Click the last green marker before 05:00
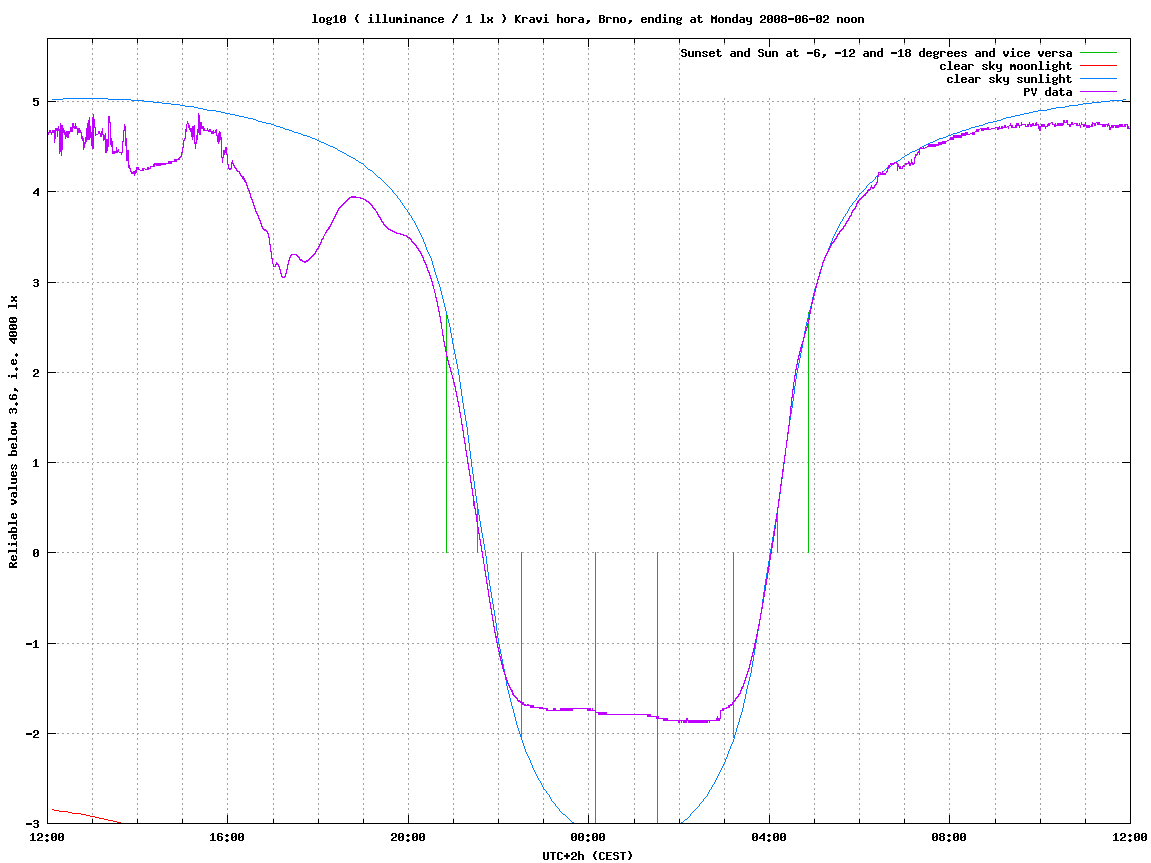1151x863 pixels. [808, 433]
